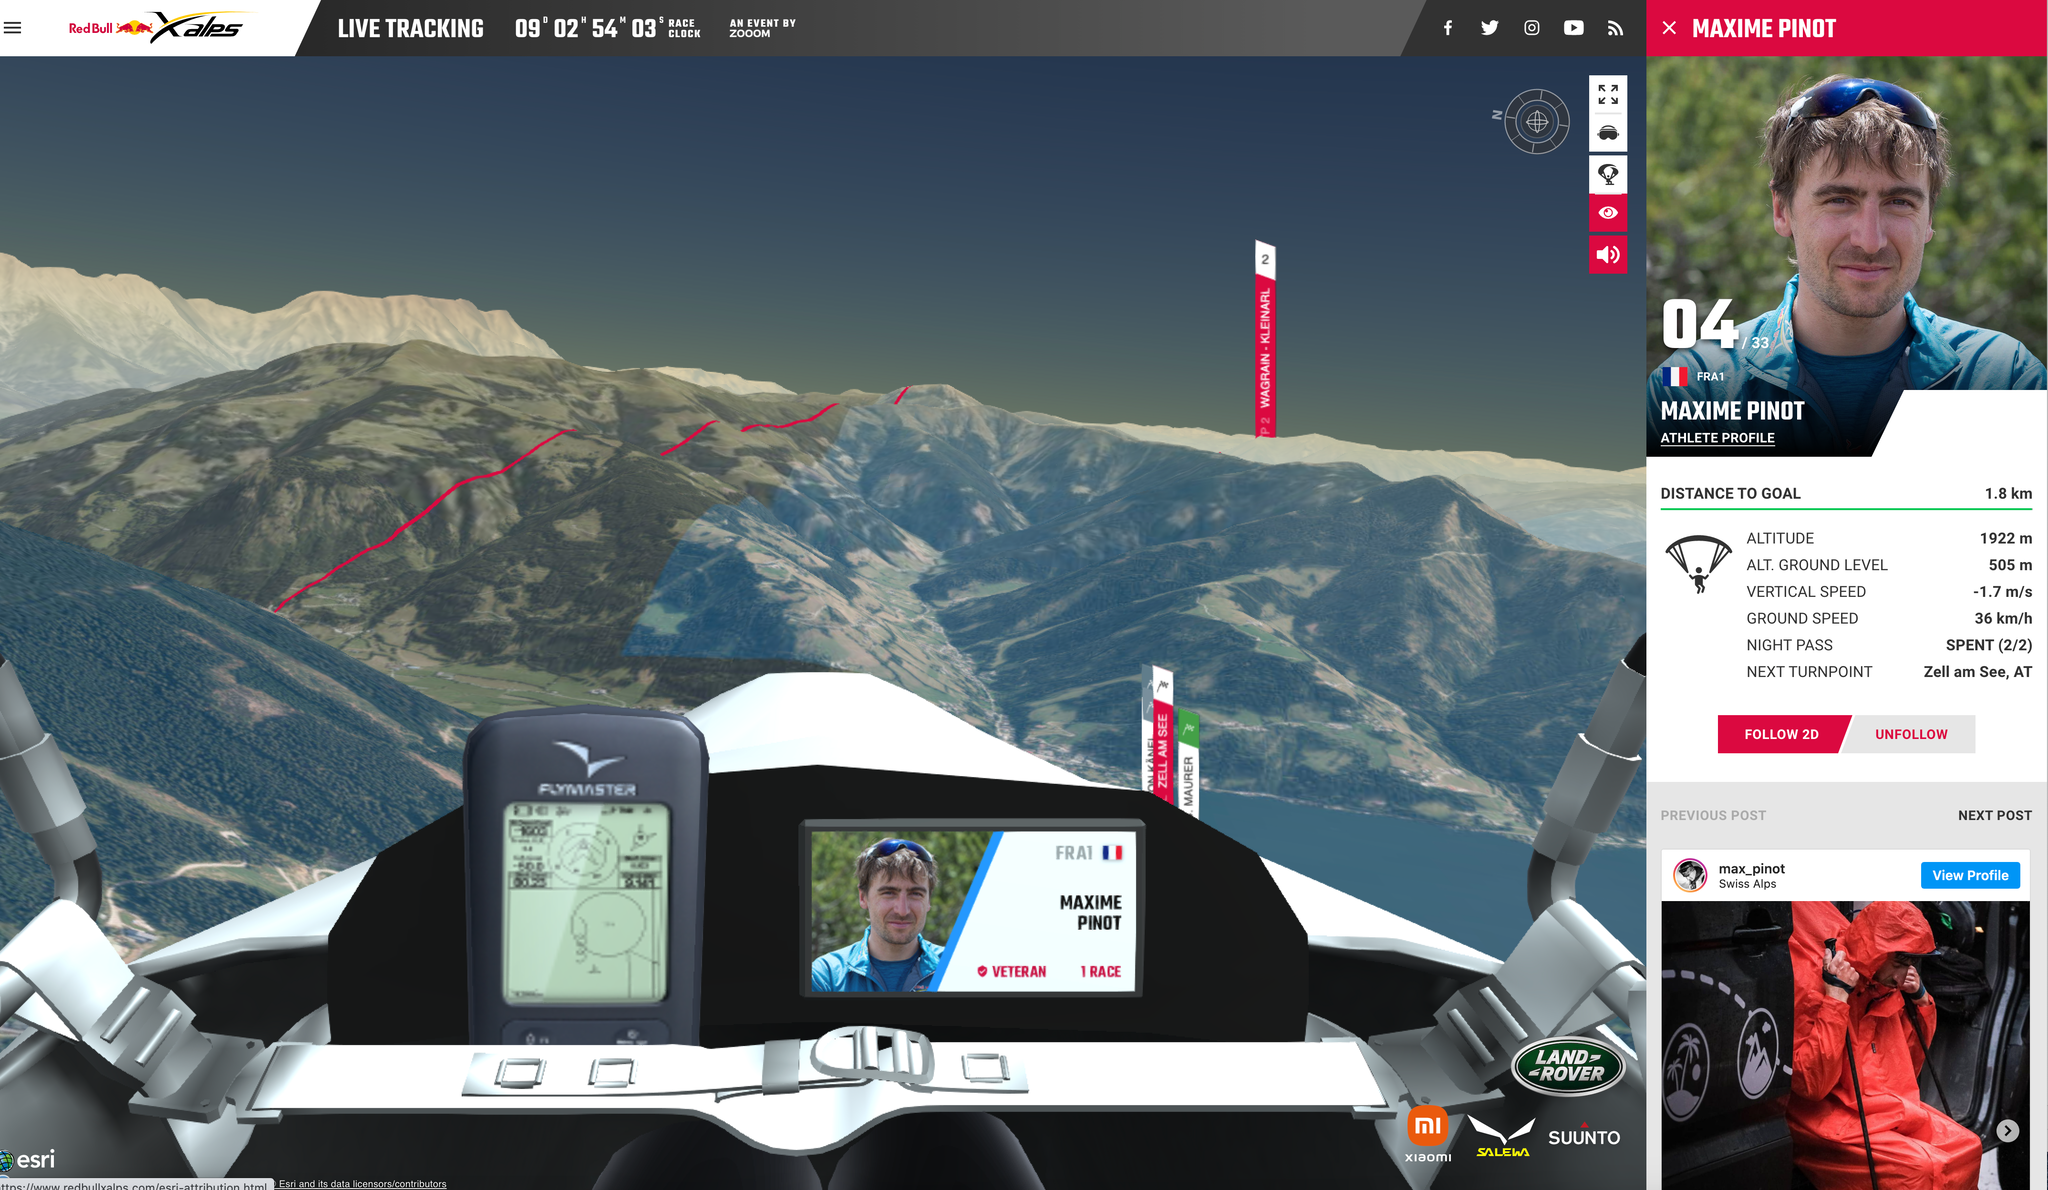Click the paraglider status icon in stats
2048x1190 pixels.
(1698, 565)
